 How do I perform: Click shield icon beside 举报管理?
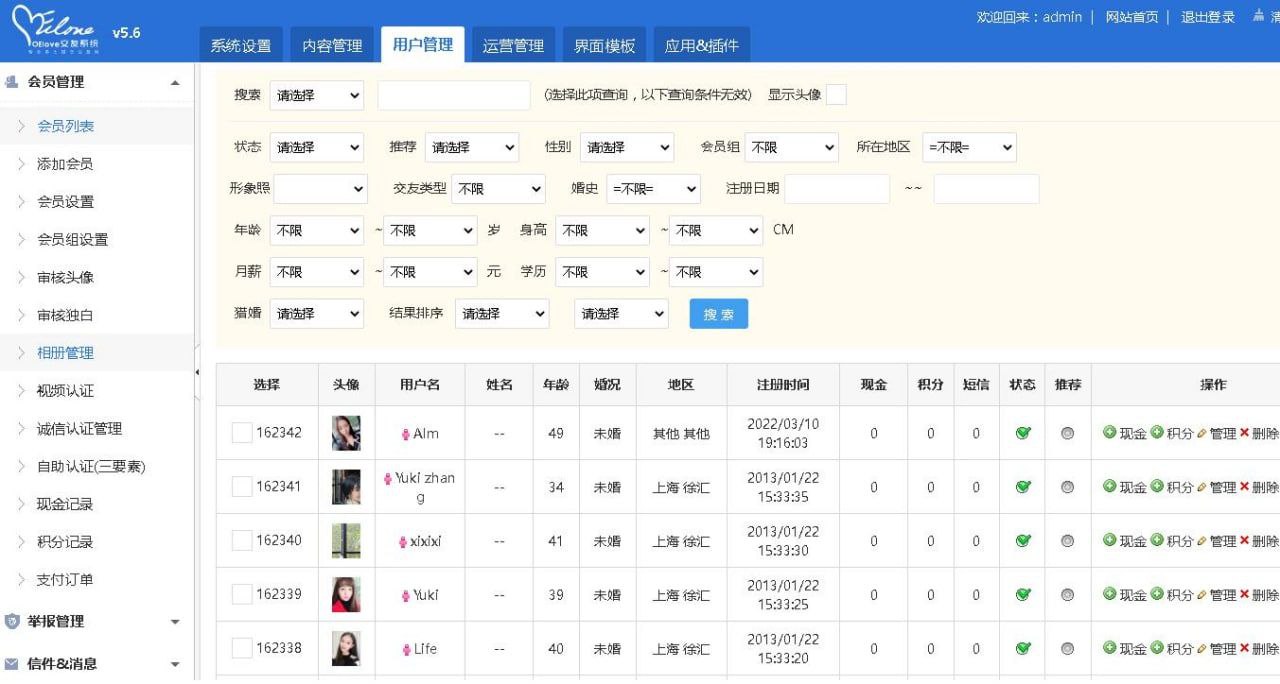(12, 622)
